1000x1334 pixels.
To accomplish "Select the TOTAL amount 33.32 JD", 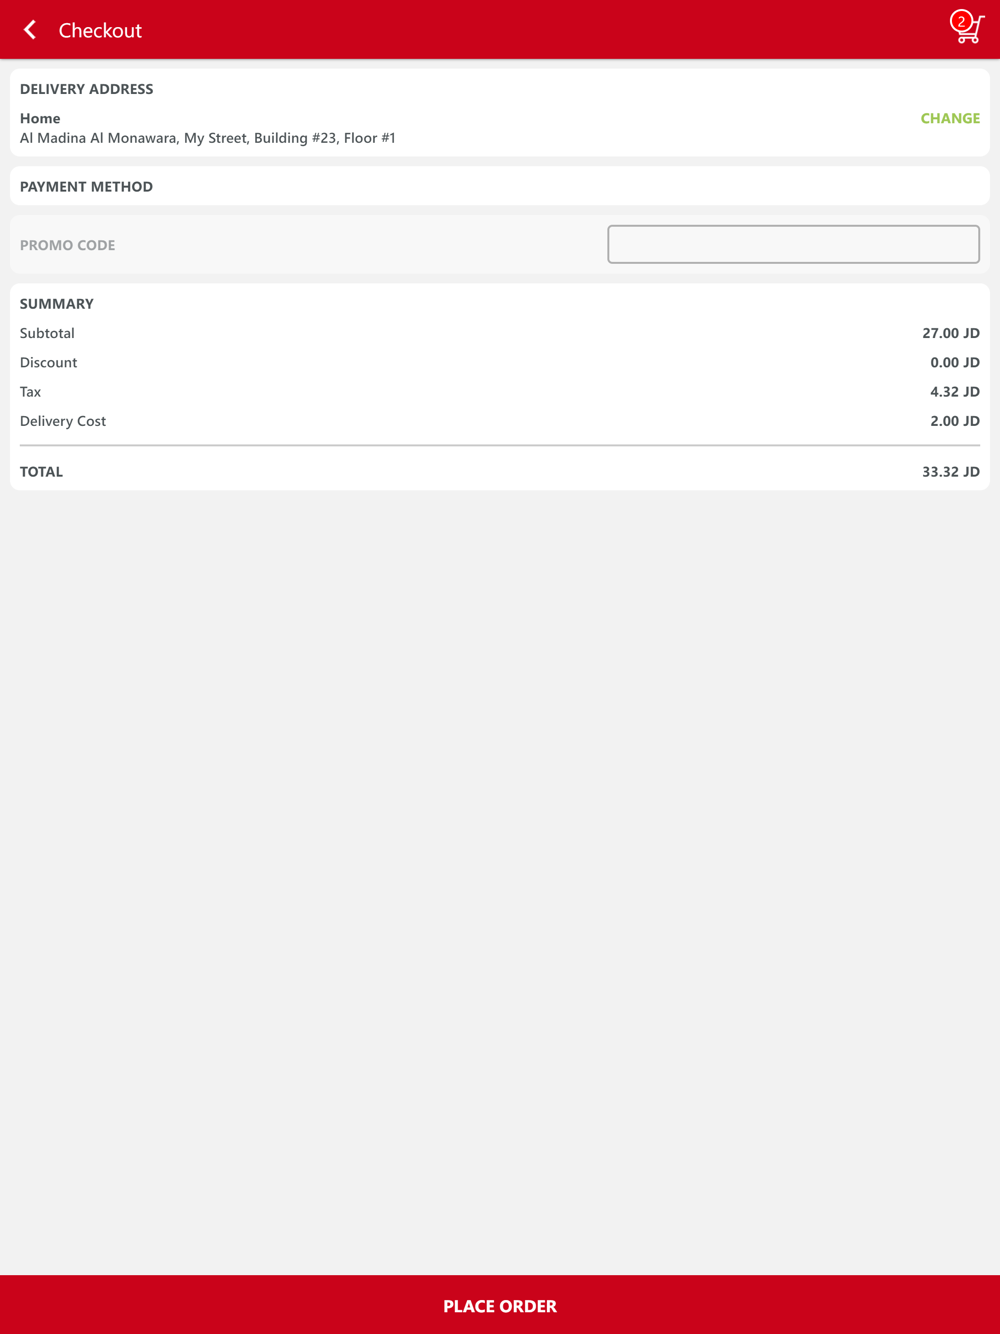I will tap(951, 472).
